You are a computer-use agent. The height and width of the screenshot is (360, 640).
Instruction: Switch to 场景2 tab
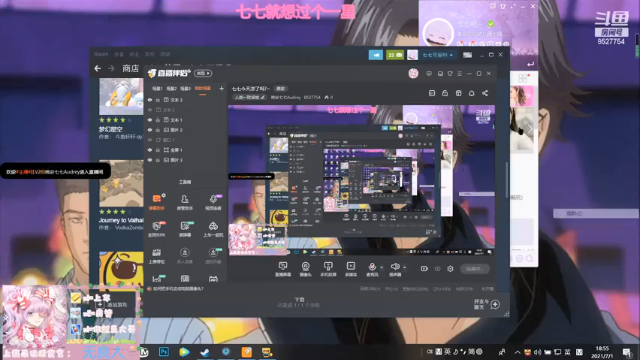(x=171, y=89)
